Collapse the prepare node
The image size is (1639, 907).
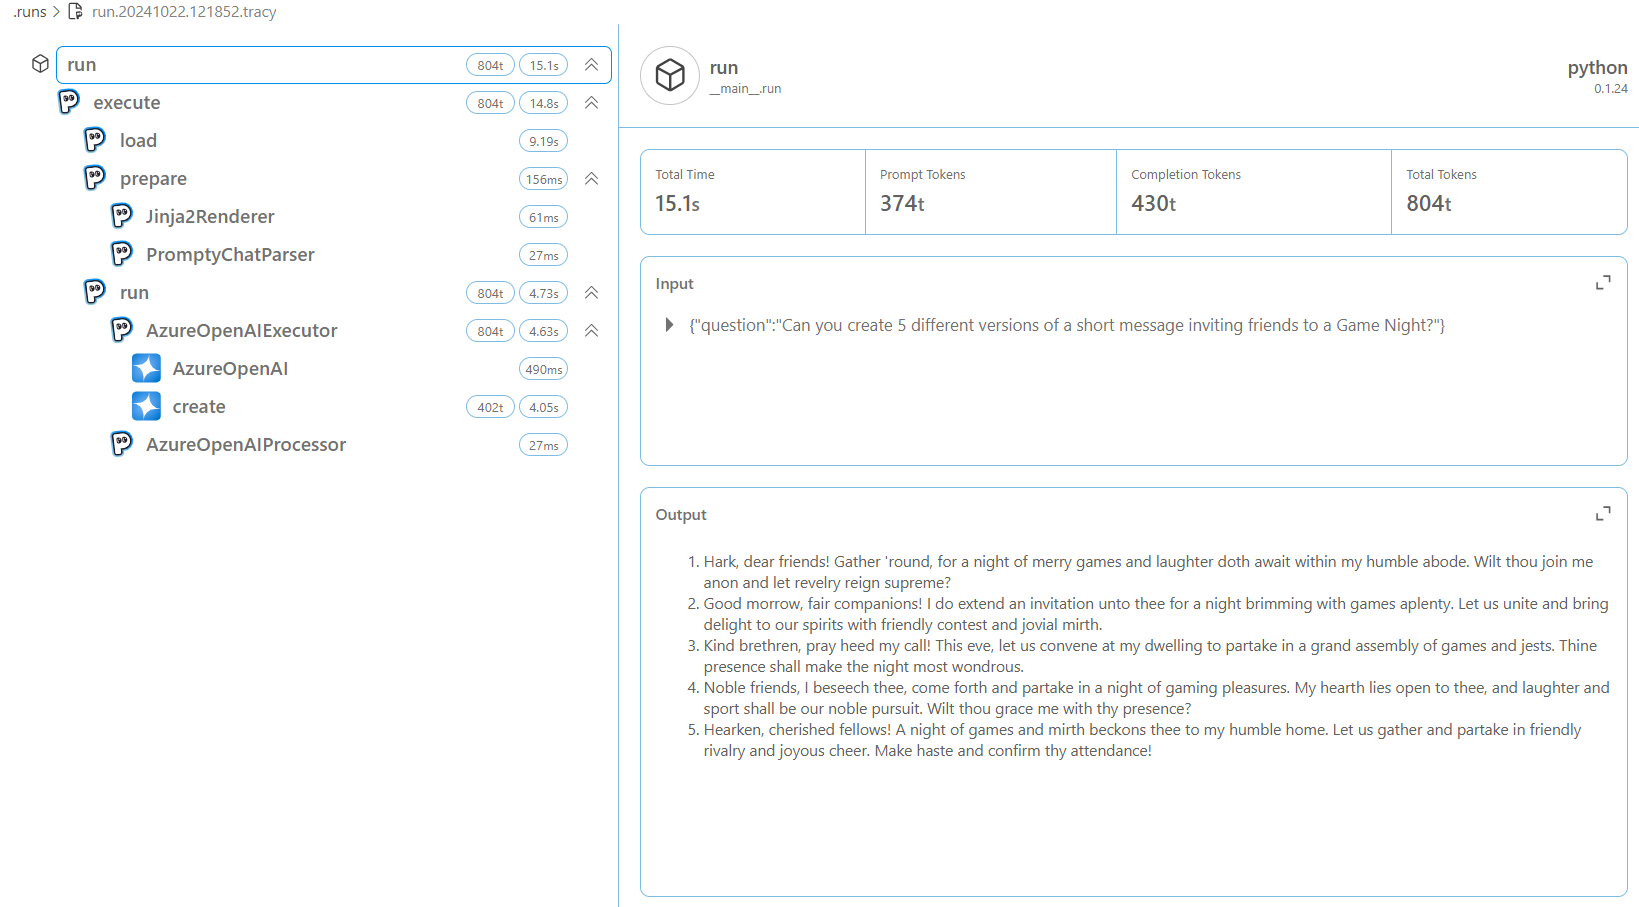592,179
